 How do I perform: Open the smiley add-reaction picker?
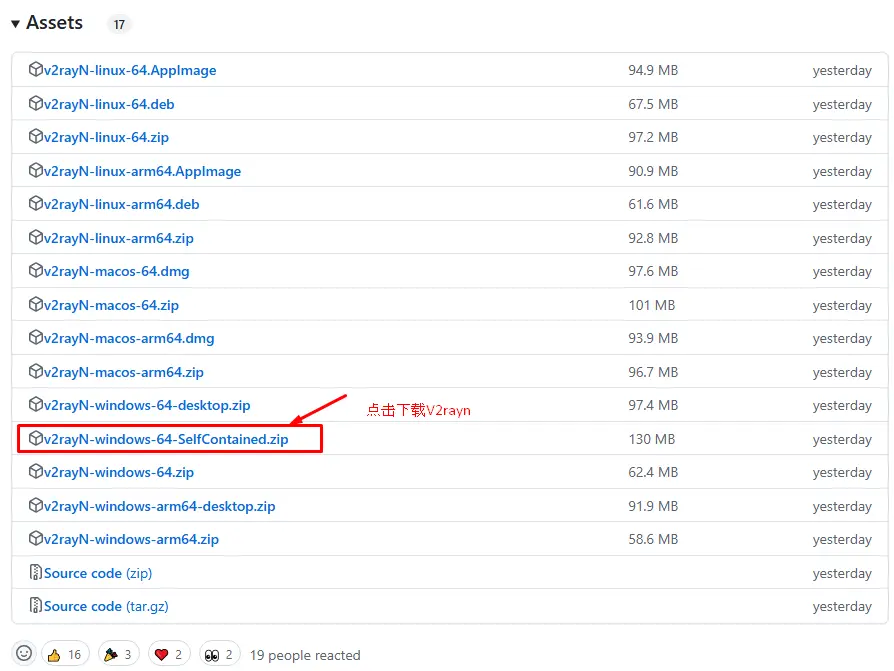[x=25, y=654]
